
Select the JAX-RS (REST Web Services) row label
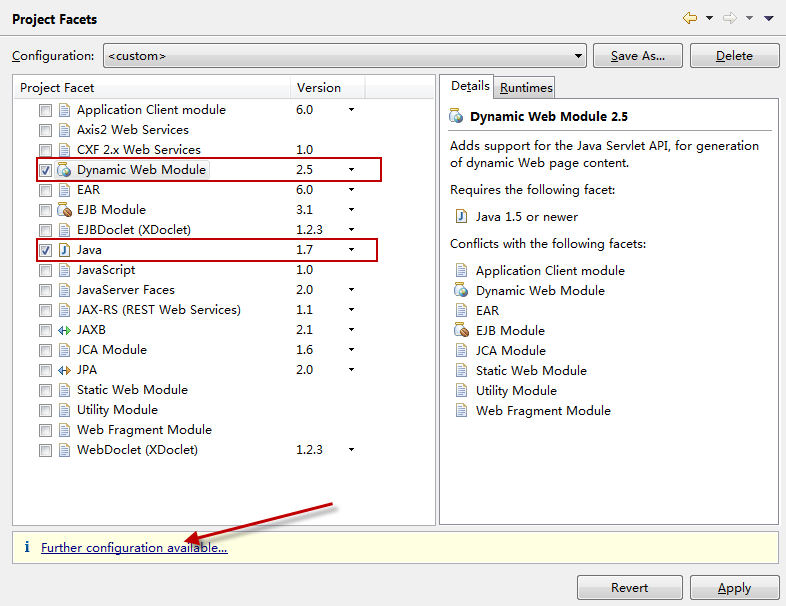pyautogui.click(x=159, y=310)
